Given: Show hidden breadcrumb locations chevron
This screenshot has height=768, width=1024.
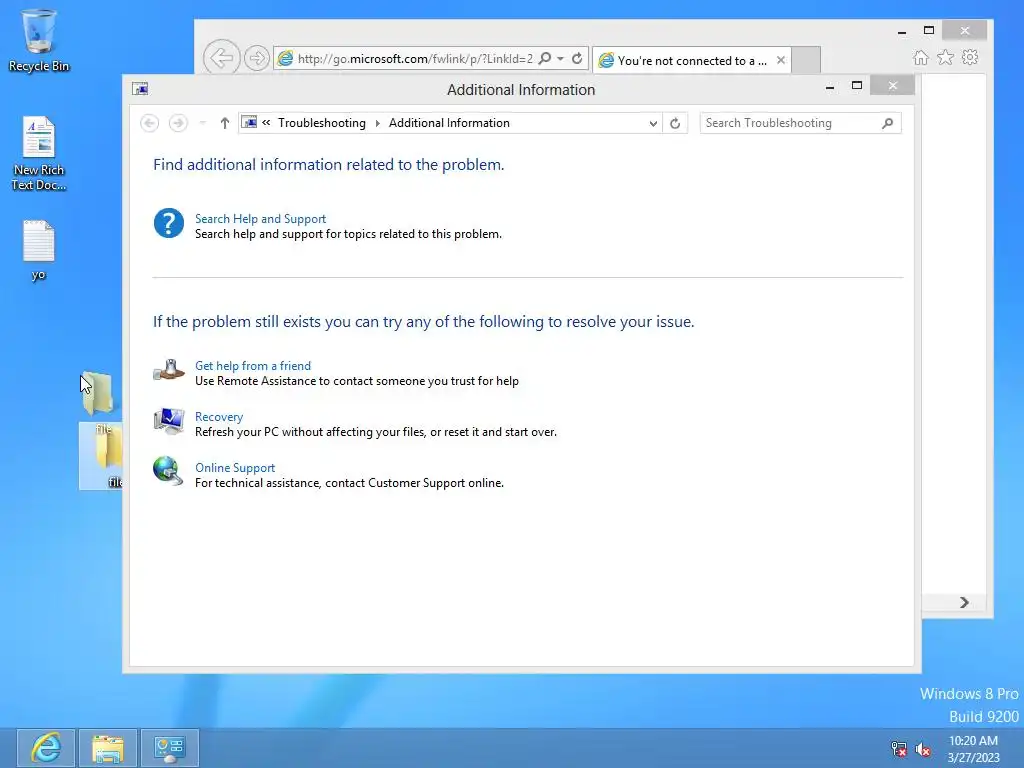Looking at the screenshot, I should [x=266, y=122].
